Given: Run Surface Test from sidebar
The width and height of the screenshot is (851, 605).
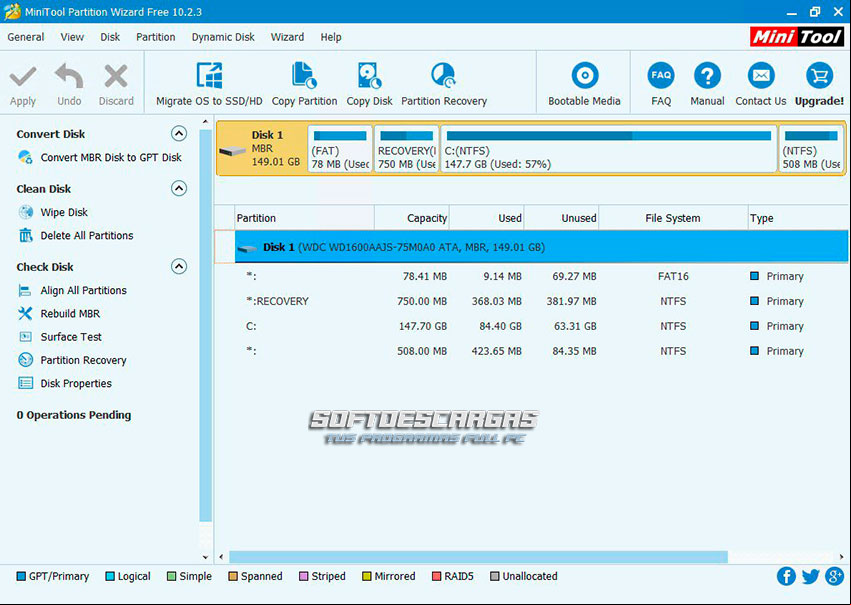Looking at the screenshot, I should (x=60, y=337).
